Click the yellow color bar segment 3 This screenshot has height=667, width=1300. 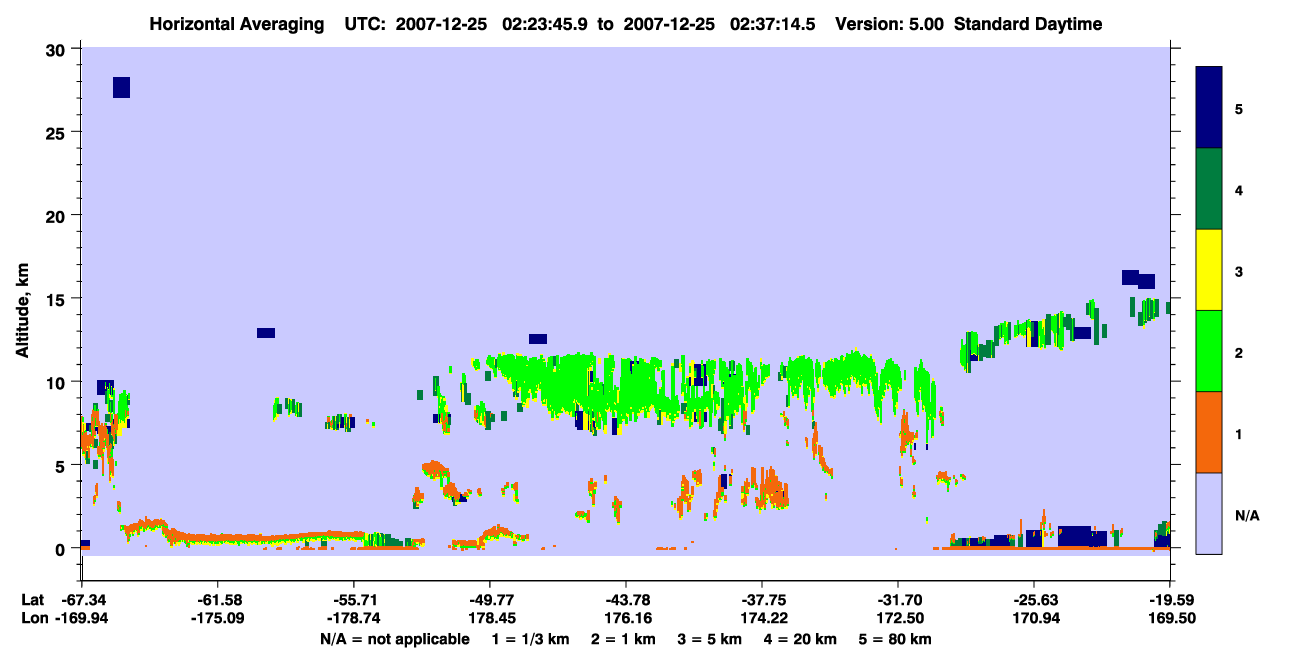[1209, 270]
